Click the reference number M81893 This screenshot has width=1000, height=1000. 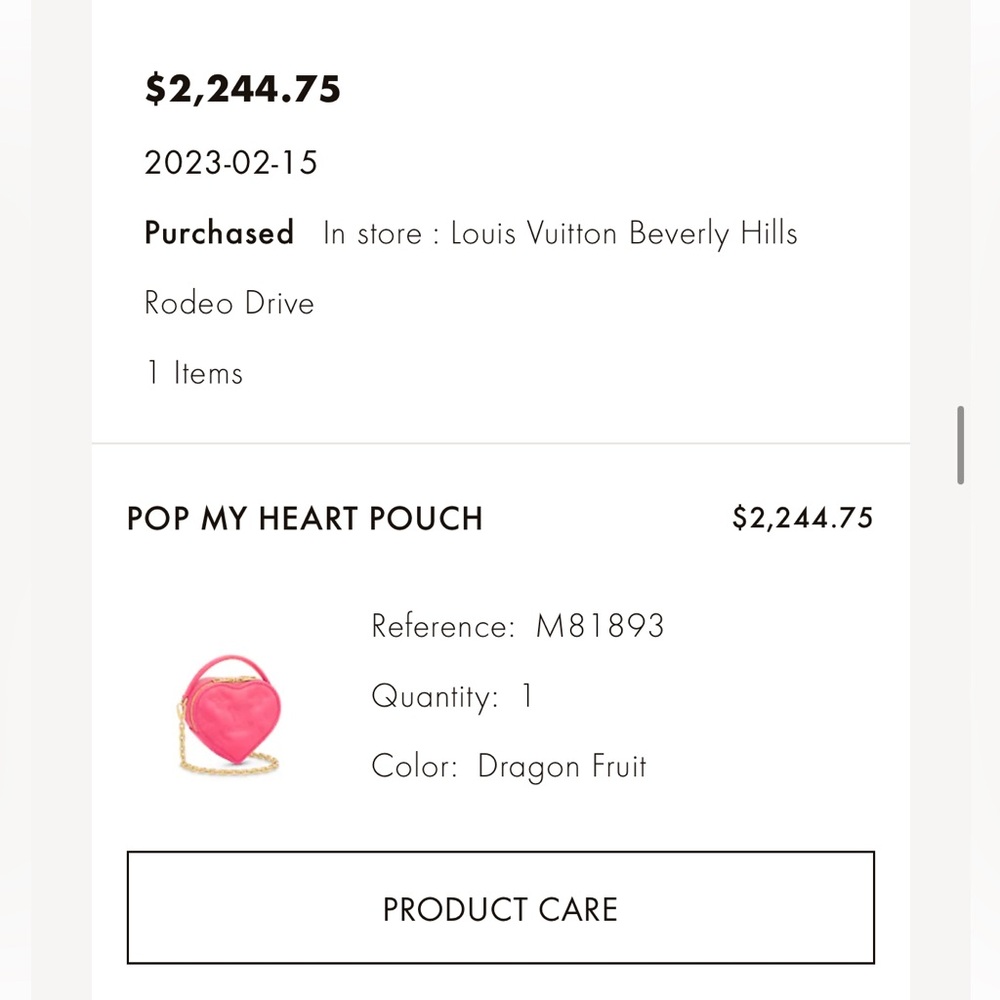pos(598,625)
